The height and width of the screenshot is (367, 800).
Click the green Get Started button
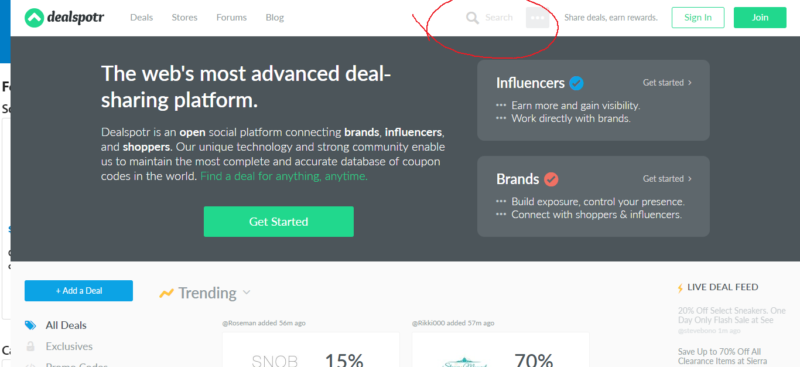(x=279, y=222)
